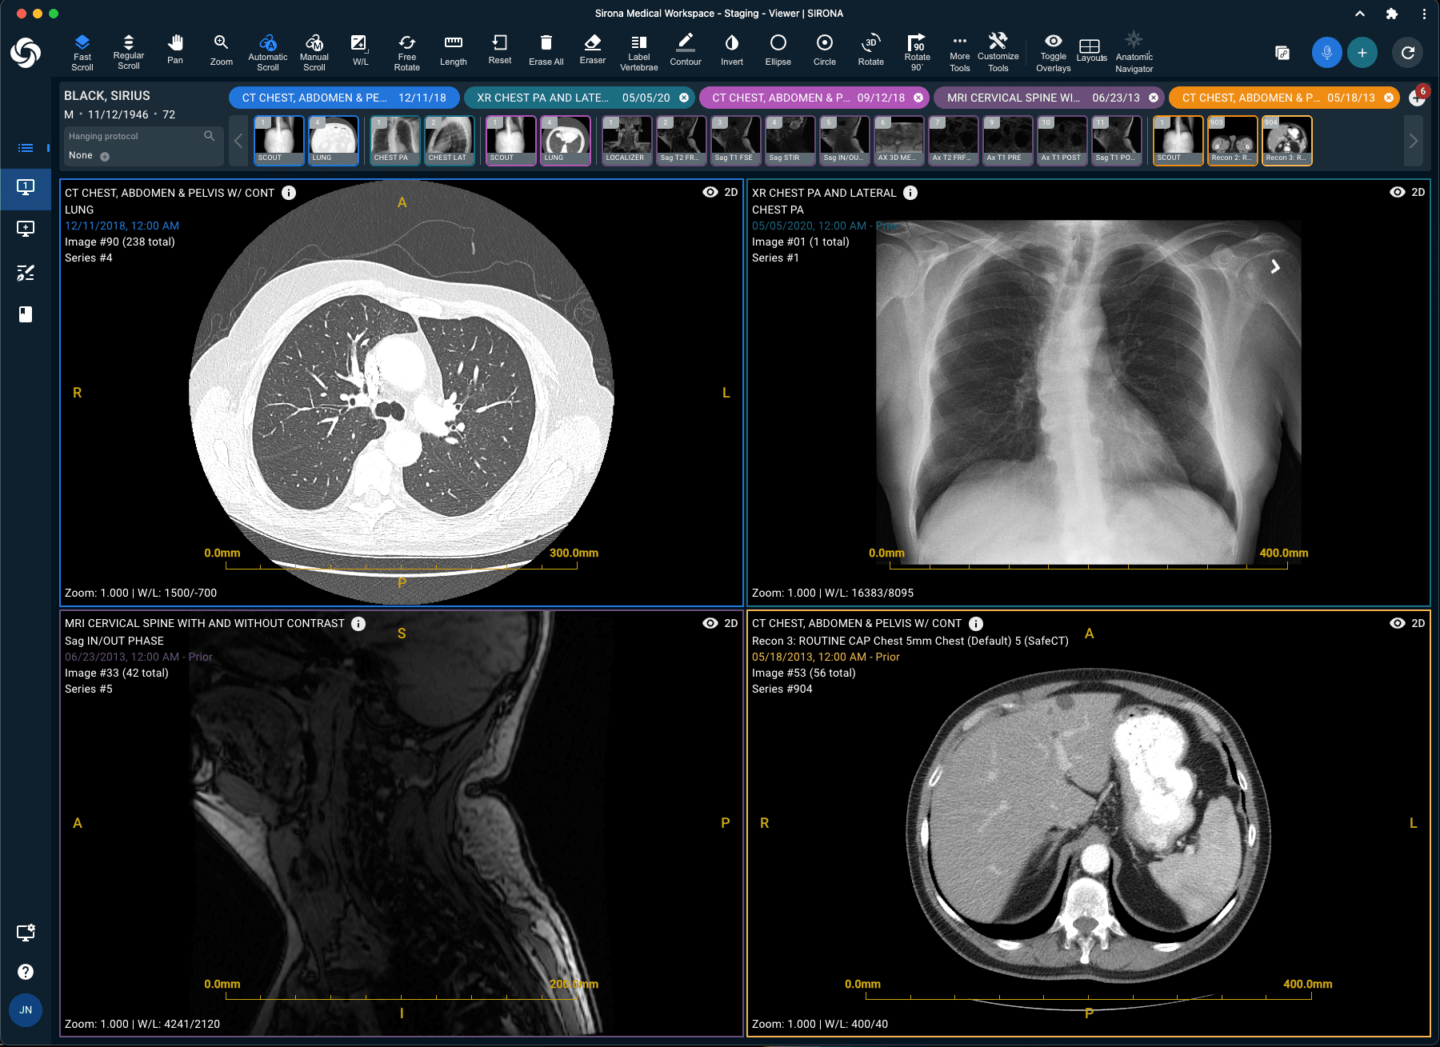The image size is (1440, 1047).
Task: Switch 2D mode in Recon 3 CT viewport
Action: click(1418, 623)
